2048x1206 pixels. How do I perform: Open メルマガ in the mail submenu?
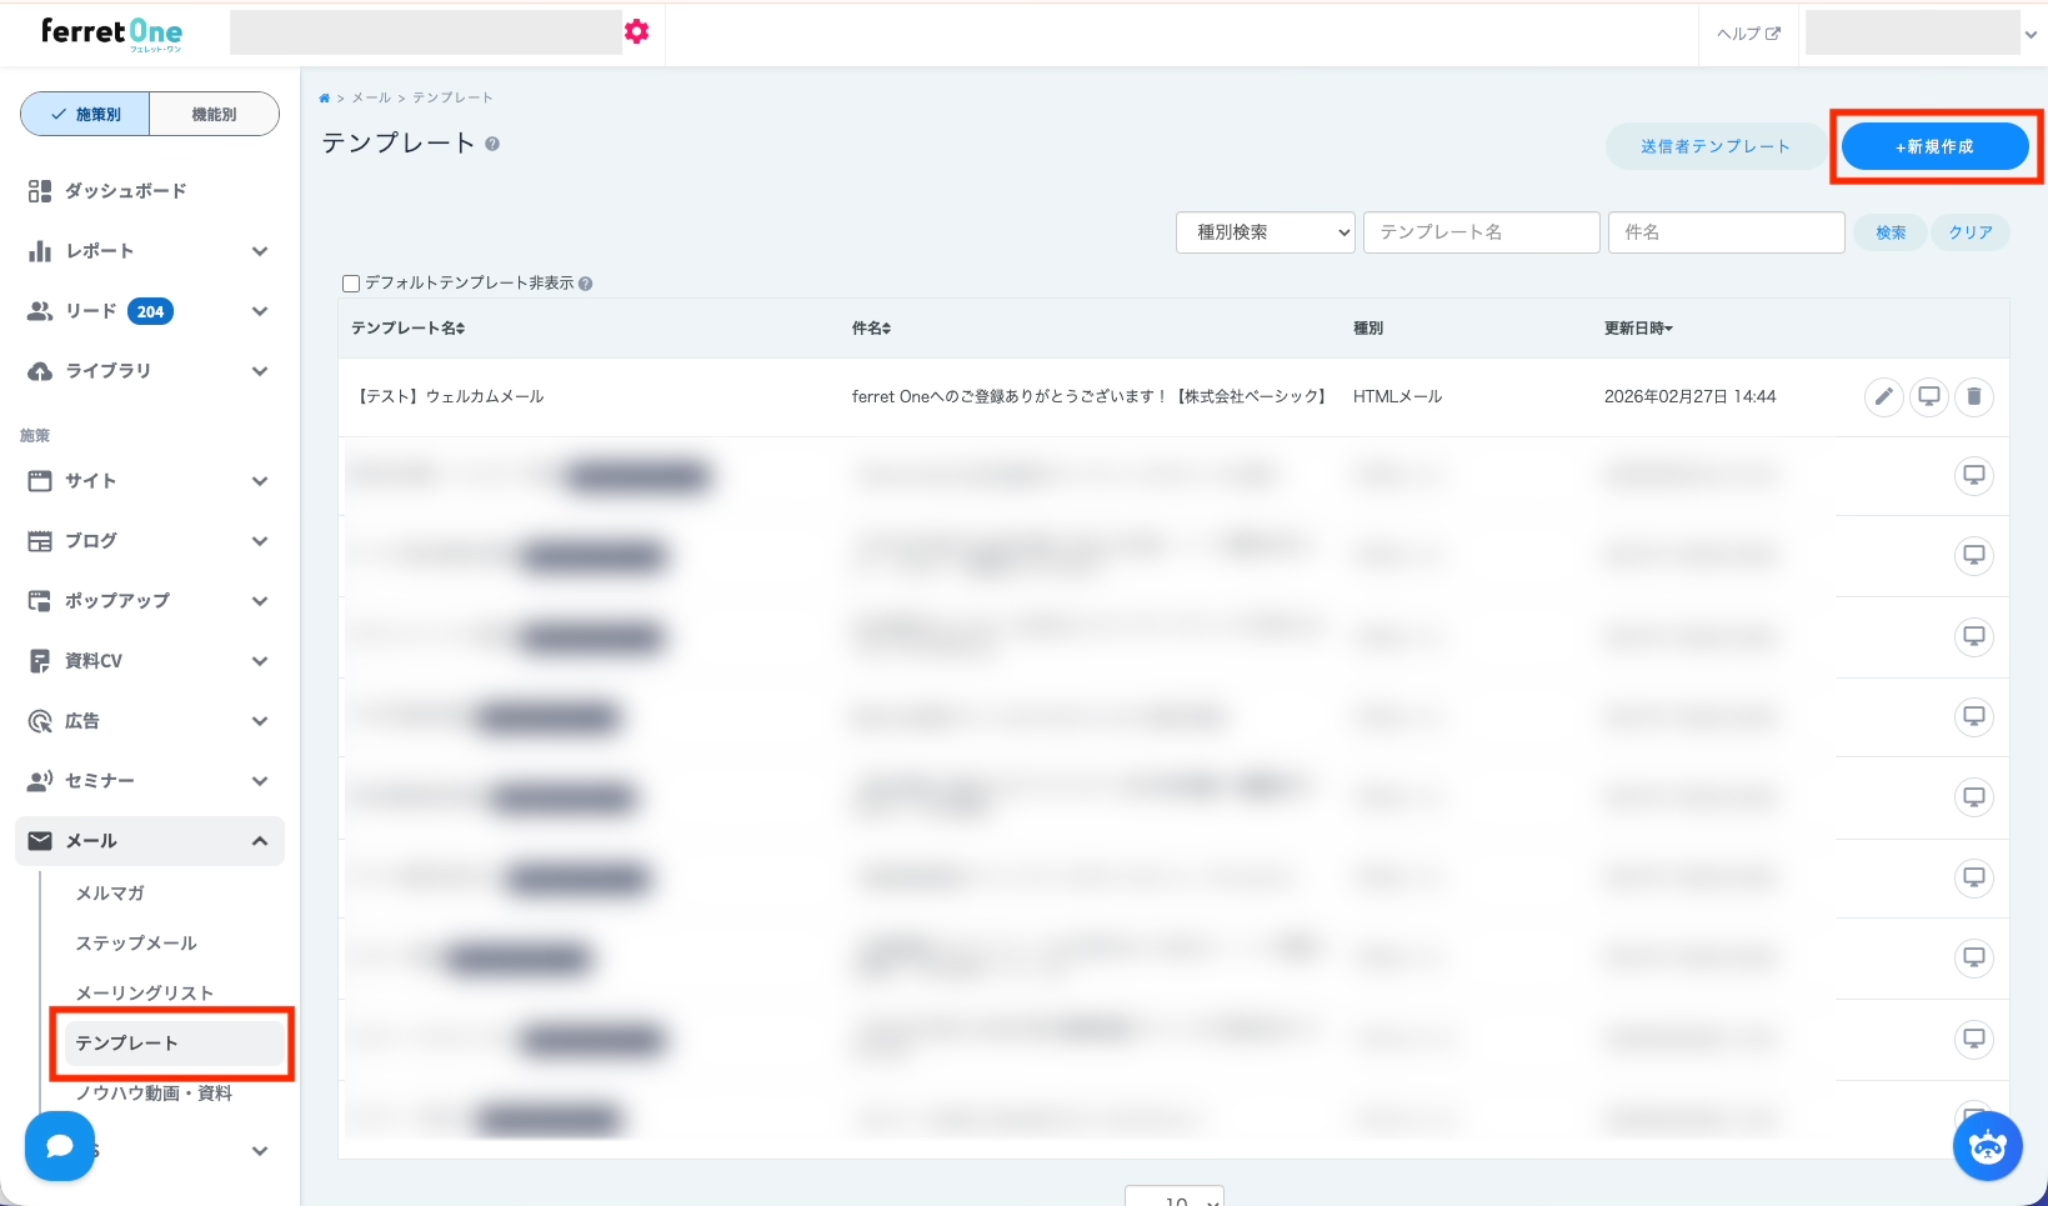click(110, 893)
